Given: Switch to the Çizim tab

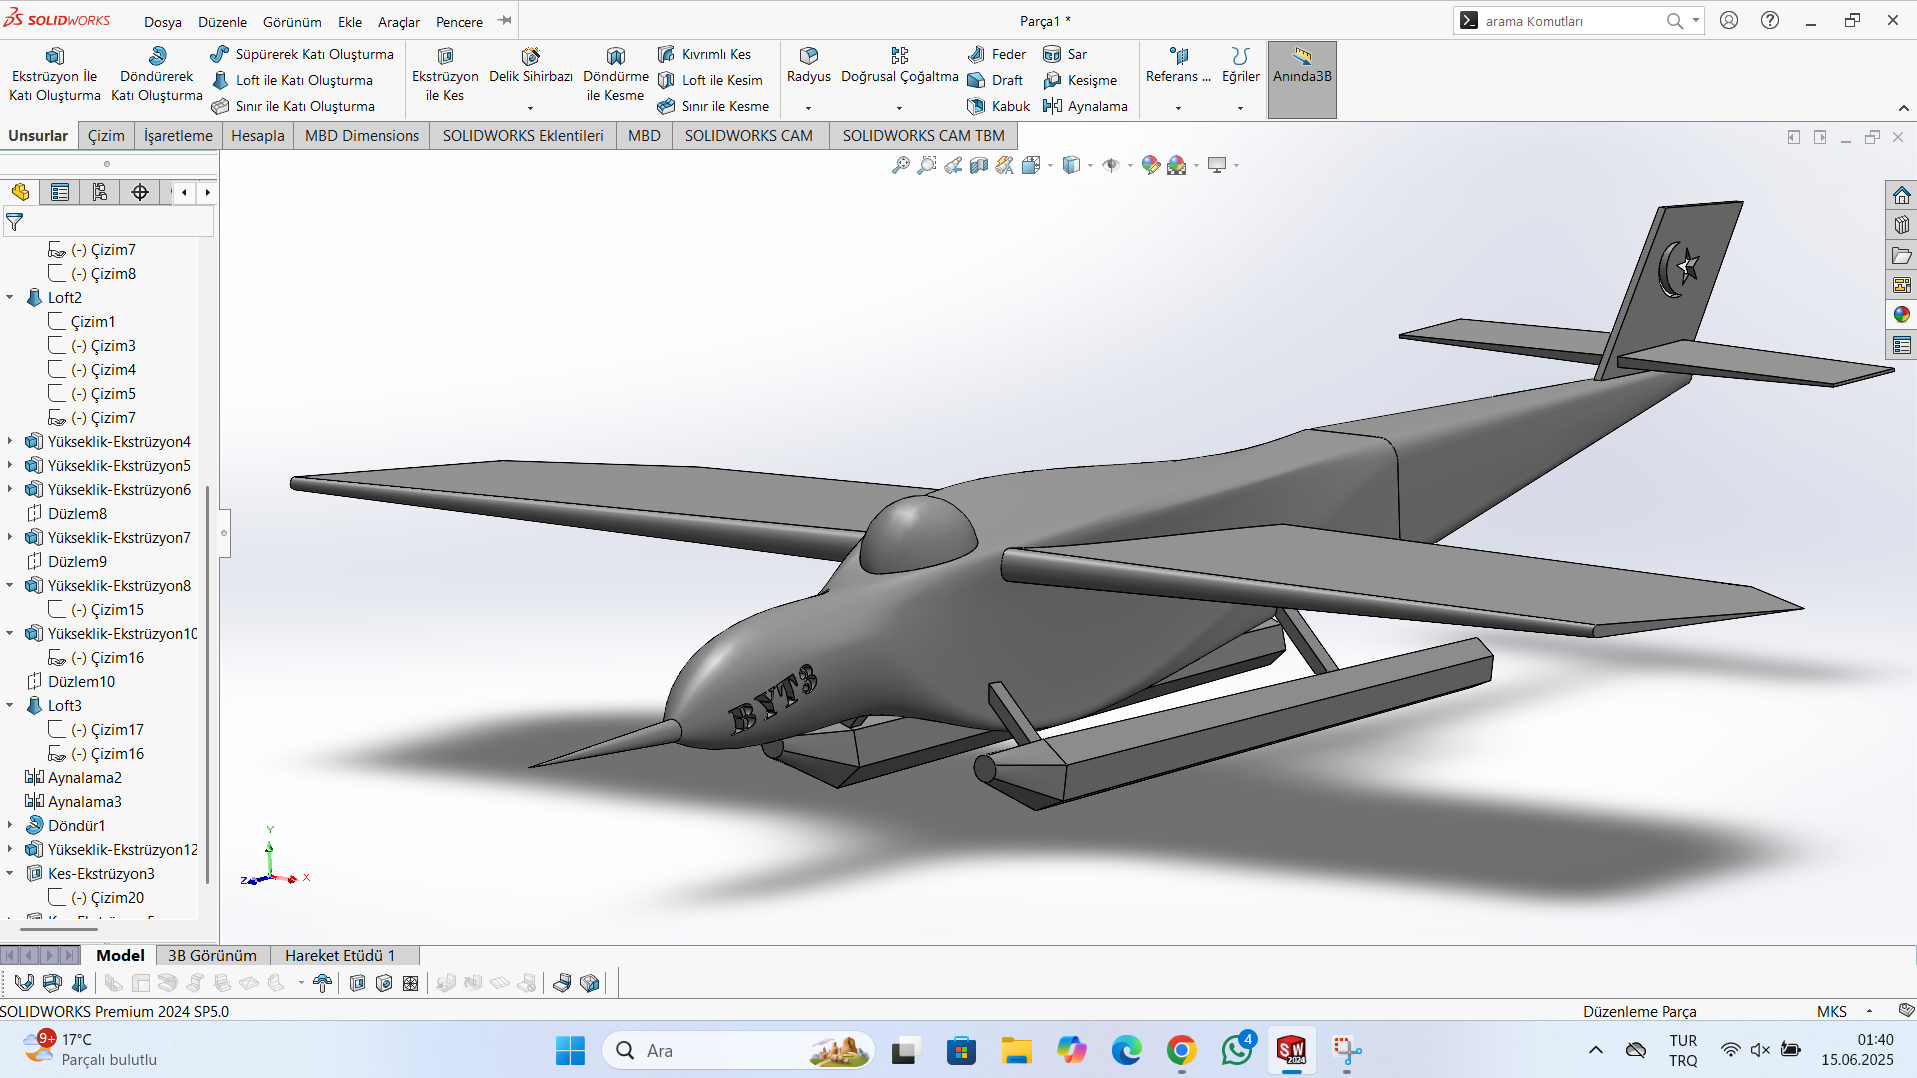Looking at the screenshot, I should pos(106,136).
